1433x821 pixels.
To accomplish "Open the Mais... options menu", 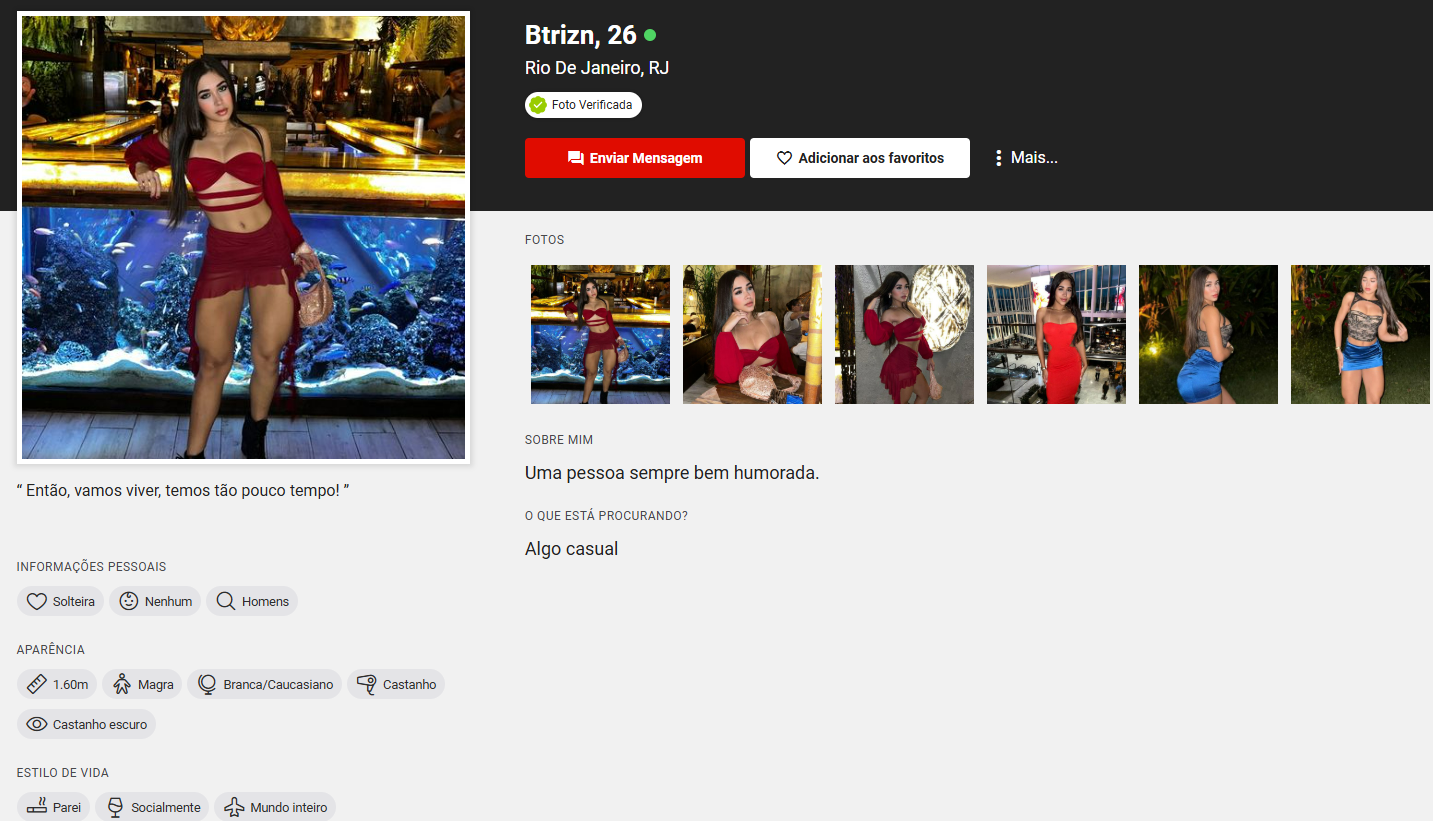I will pos(1025,158).
